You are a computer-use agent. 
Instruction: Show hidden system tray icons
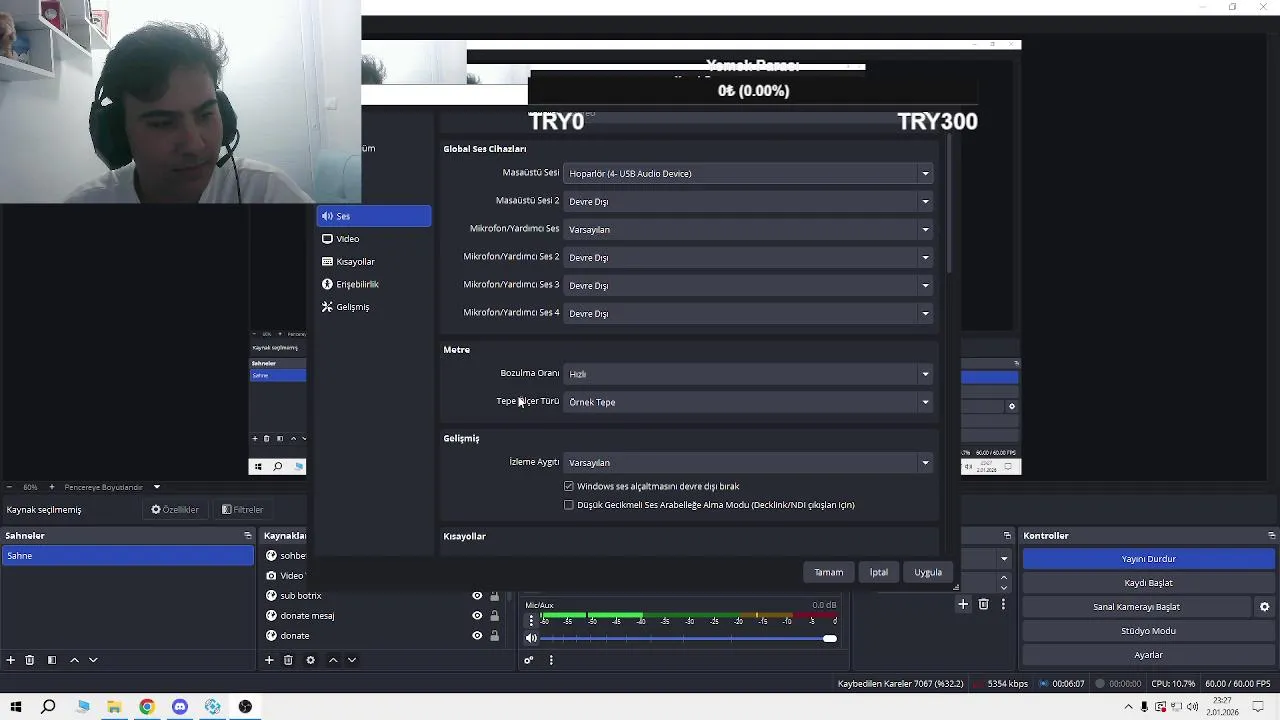pyautogui.click(x=1129, y=707)
